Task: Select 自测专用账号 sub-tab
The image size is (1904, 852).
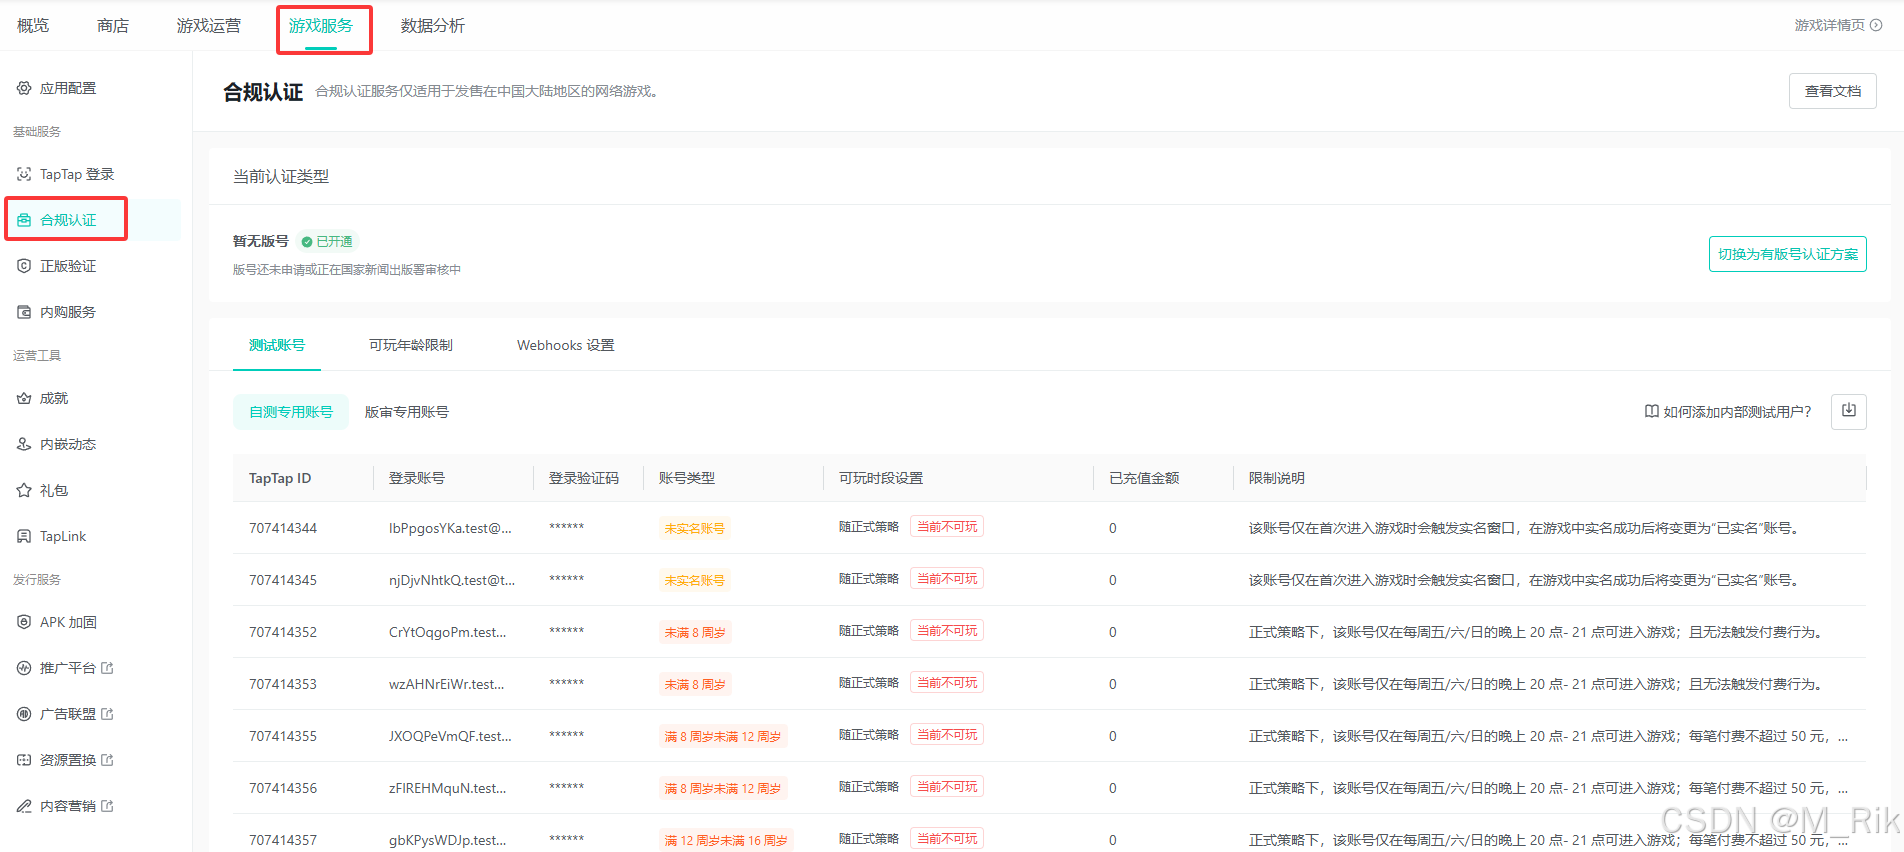Action: (x=291, y=412)
